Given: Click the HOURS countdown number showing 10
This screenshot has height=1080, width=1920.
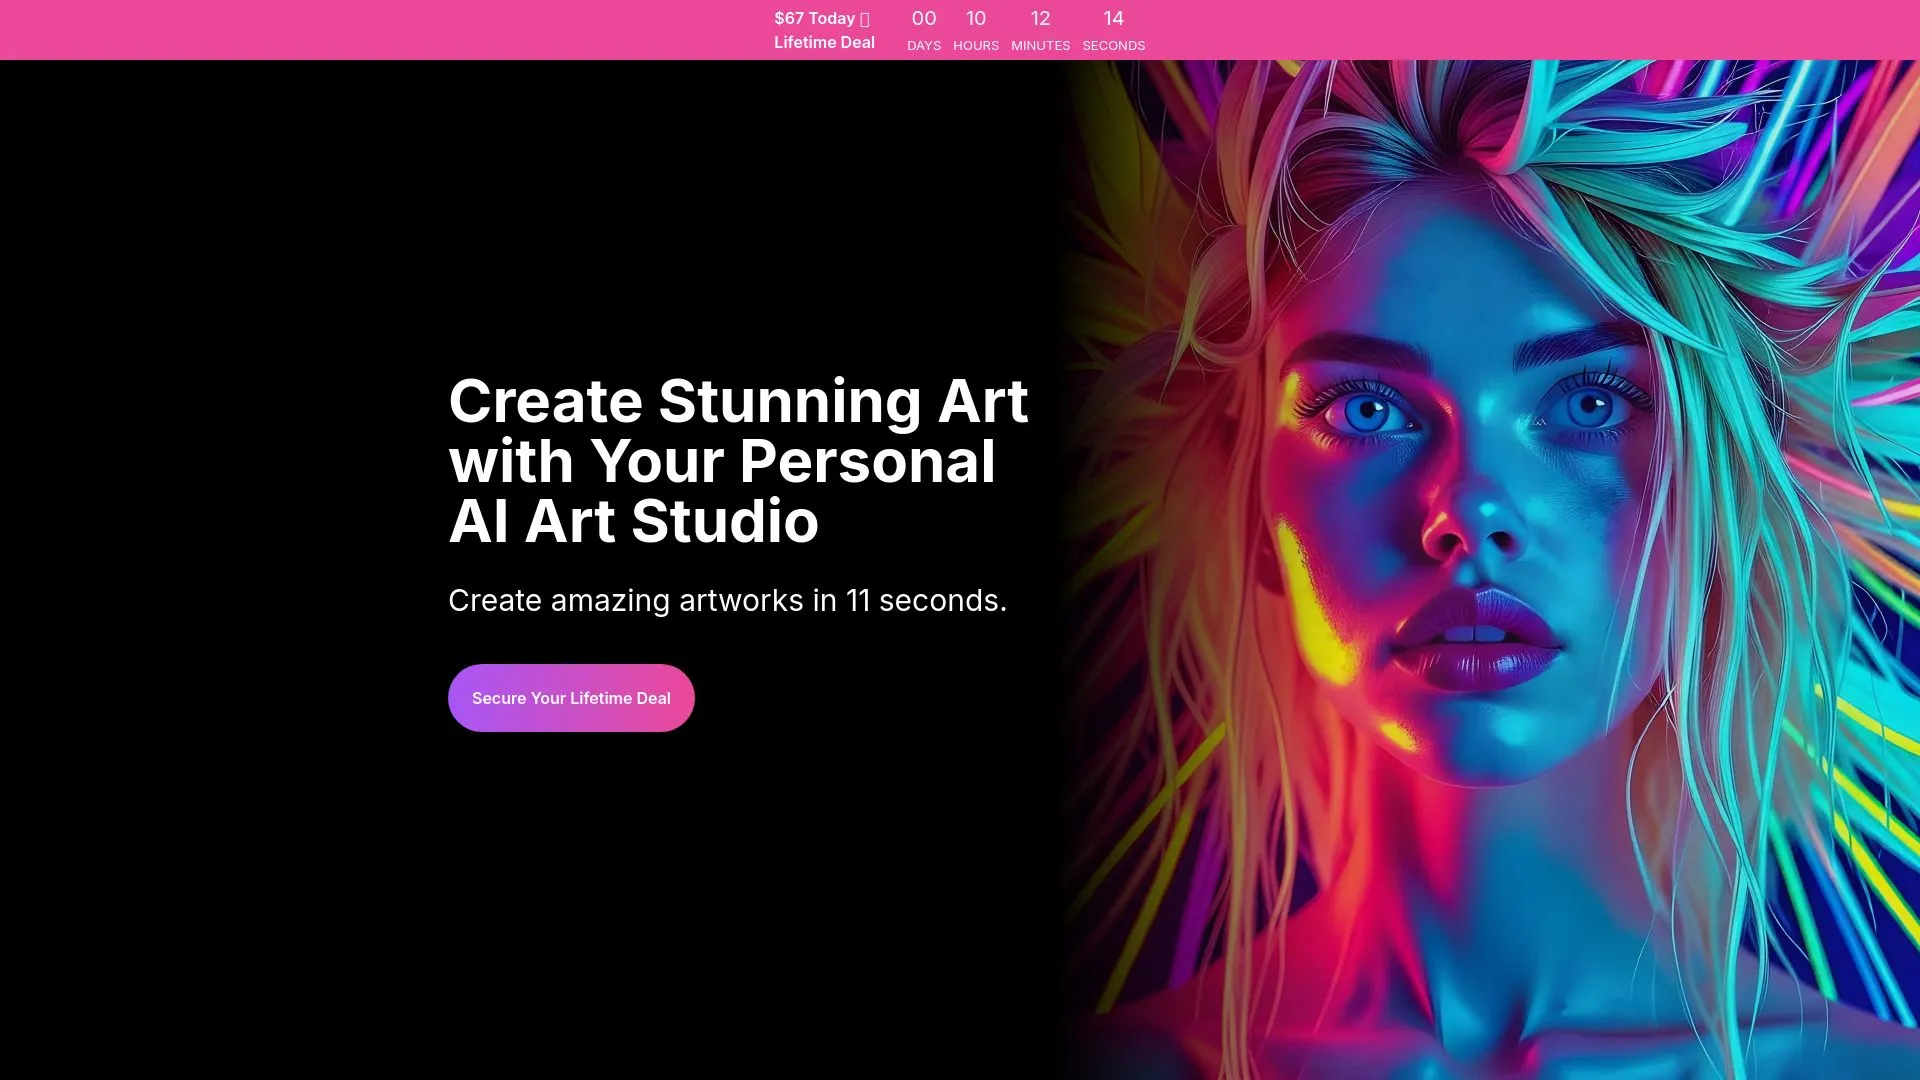Looking at the screenshot, I should [975, 18].
